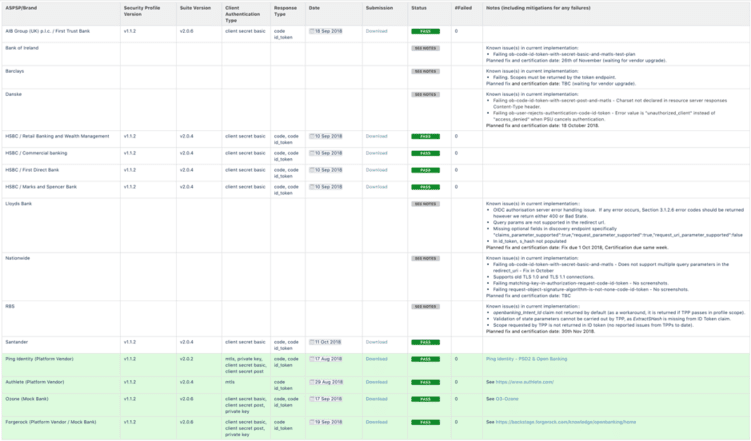Open the Download link for Santander

click(376, 342)
